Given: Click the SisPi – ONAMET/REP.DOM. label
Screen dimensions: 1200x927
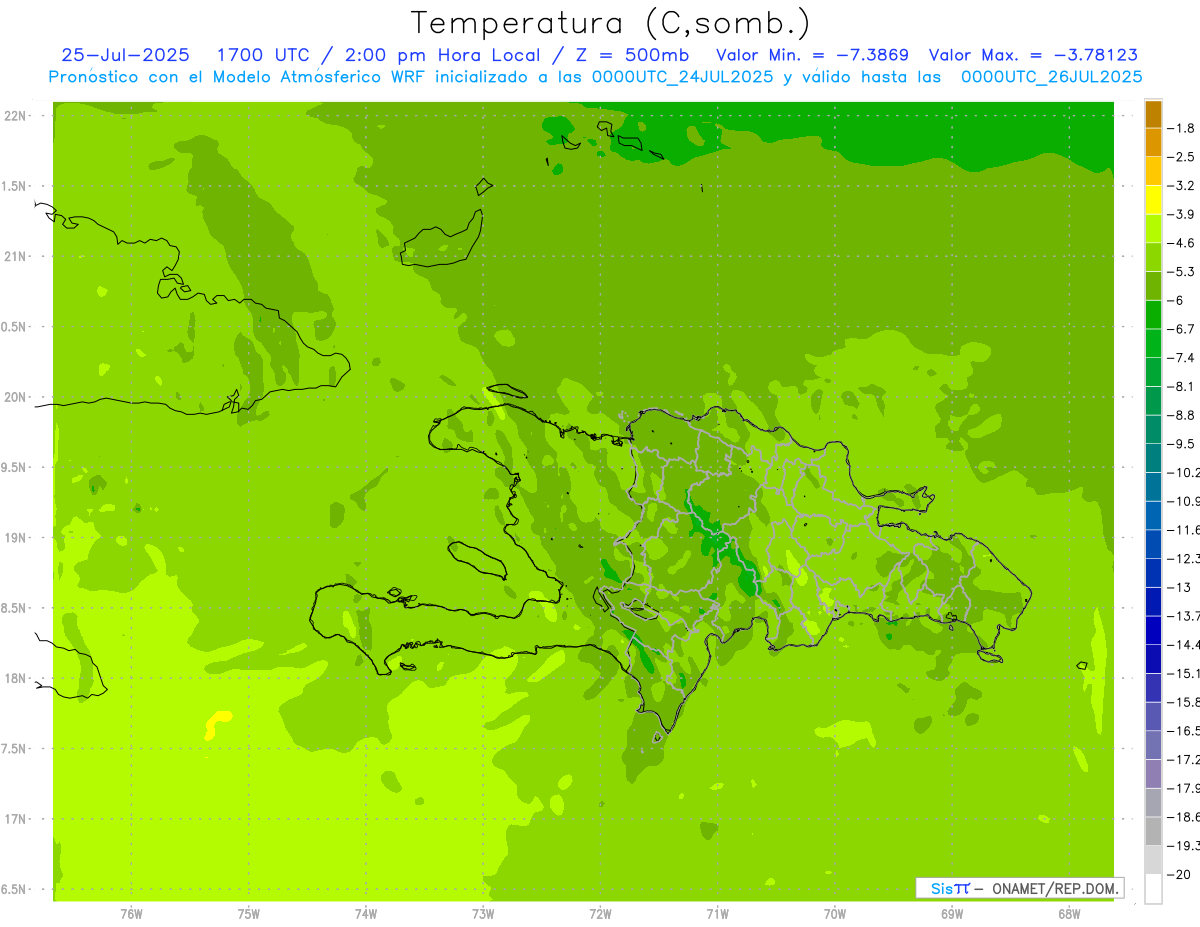Looking at the screenshot, I should point(1019,888).
